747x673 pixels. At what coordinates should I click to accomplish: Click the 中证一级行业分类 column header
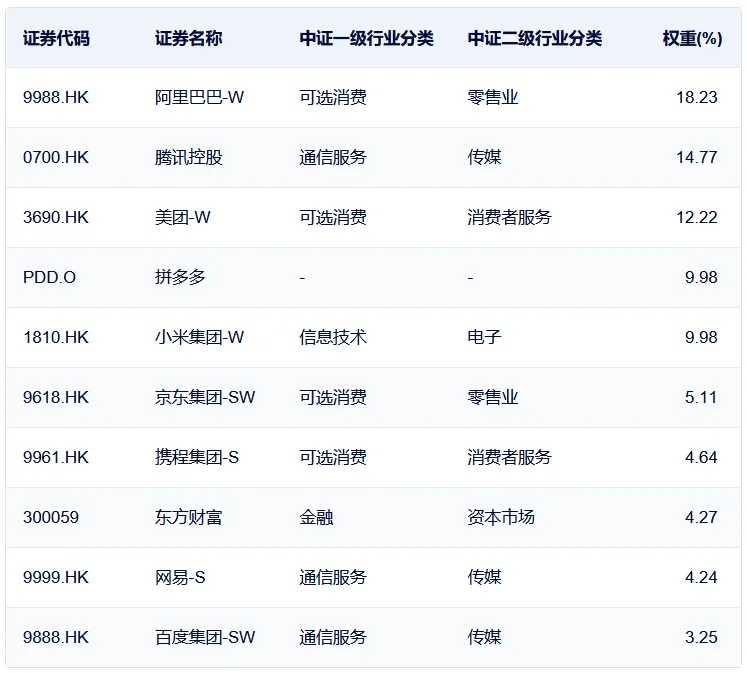tap(366, 39)
